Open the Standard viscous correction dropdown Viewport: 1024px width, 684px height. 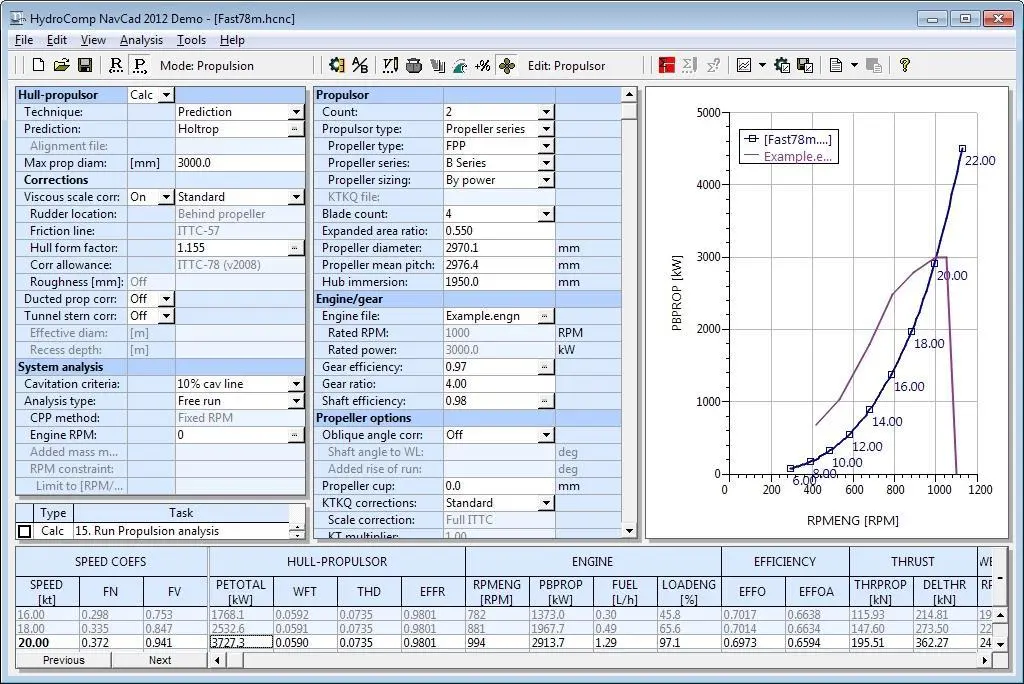[x=296, y=197]
